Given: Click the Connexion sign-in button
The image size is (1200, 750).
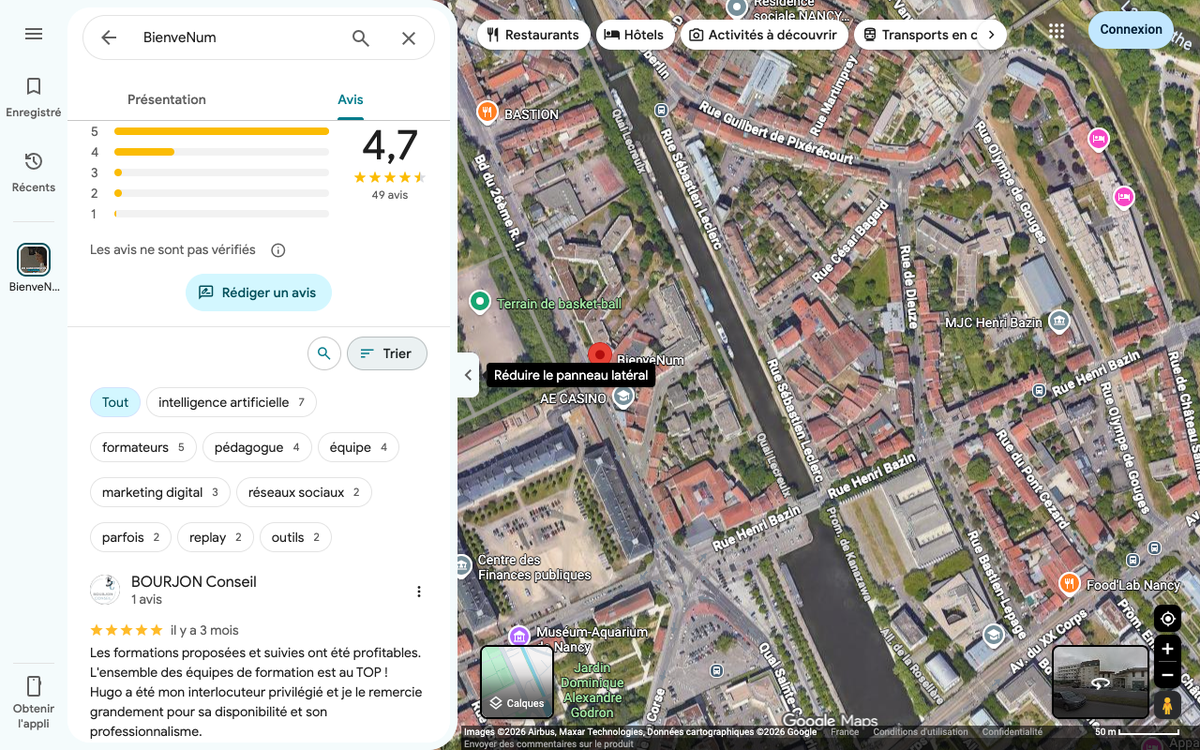Looking at the screenshot, I should tap(1131, 30).
